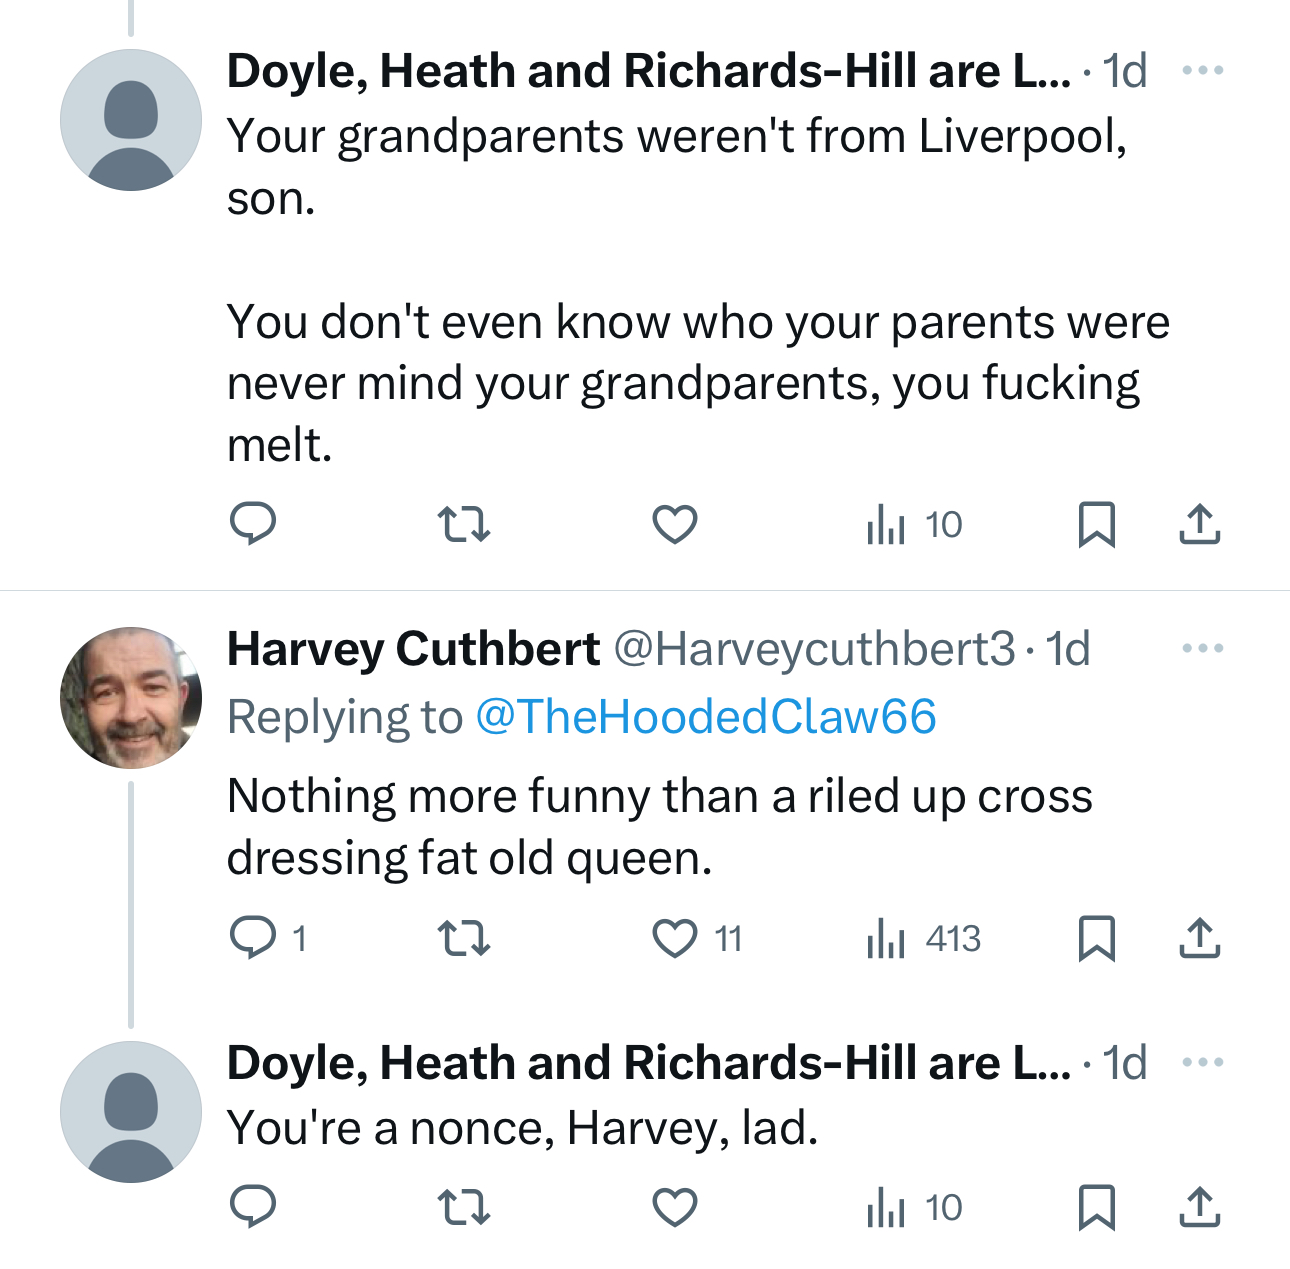Like Harvey Cuthbert's tweet

(675, 938)
